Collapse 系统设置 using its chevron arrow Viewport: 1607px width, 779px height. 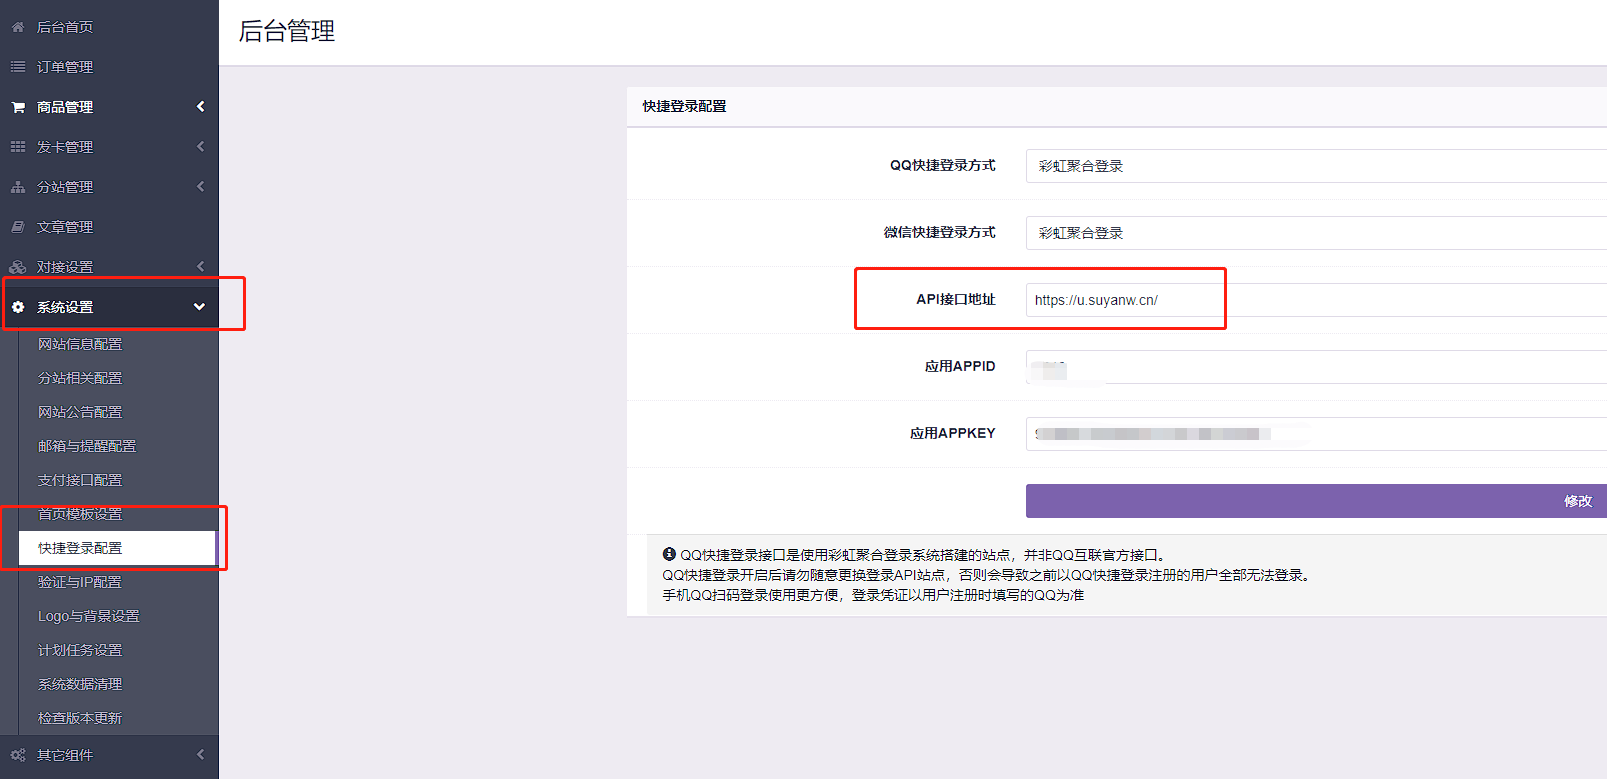199,307
